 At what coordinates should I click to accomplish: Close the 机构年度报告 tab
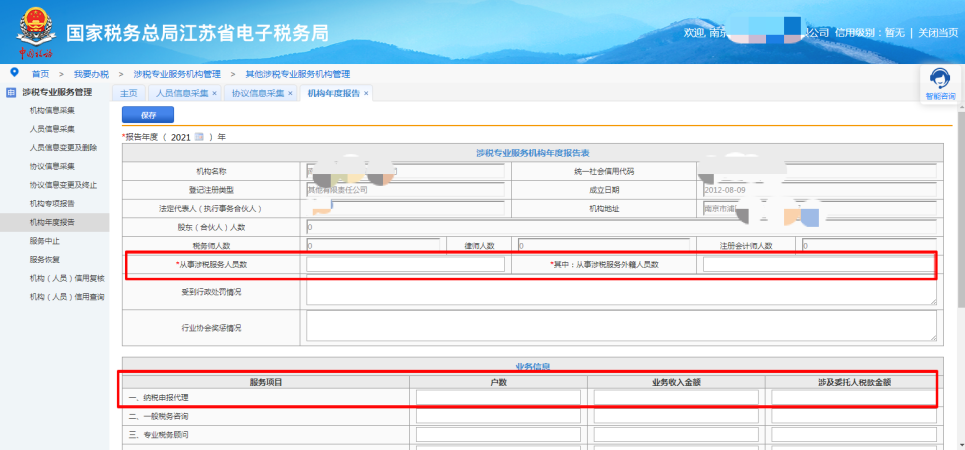point(366,93)
